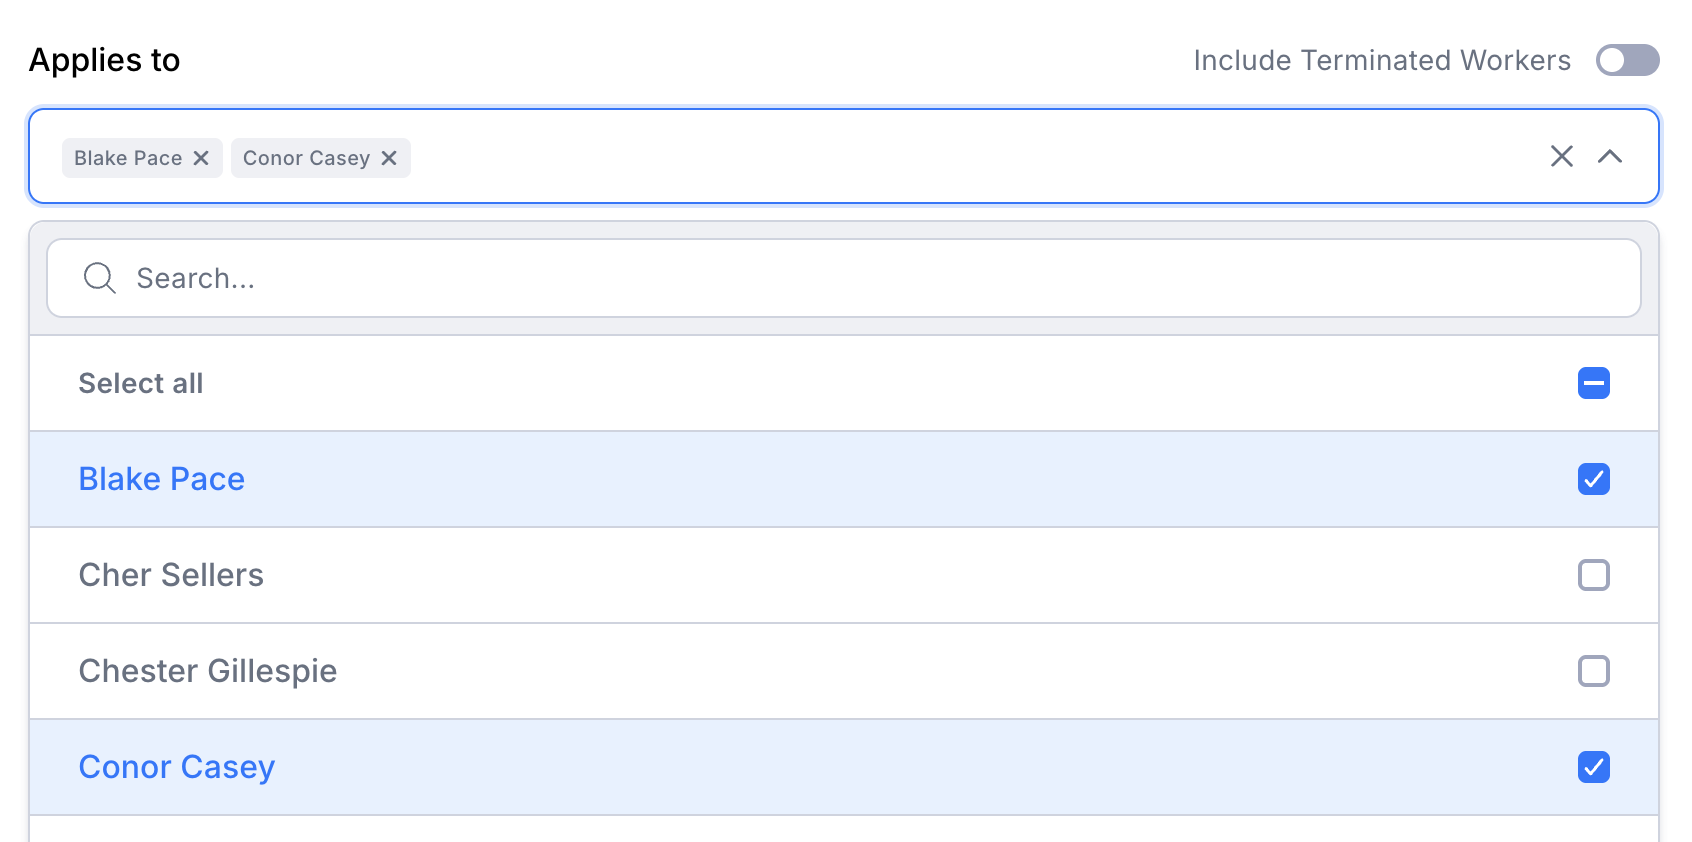The width and height of the screenshot is (1692, 842).
Task: Clear all selected workers with X icon
Action: 1562,156
